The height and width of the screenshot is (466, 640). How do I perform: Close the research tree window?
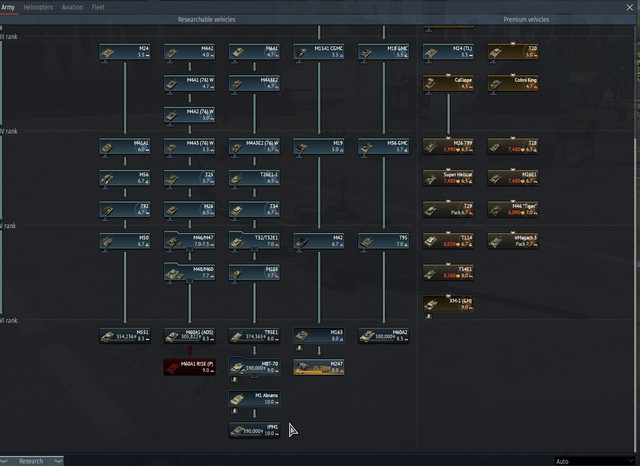click(629, 7)
